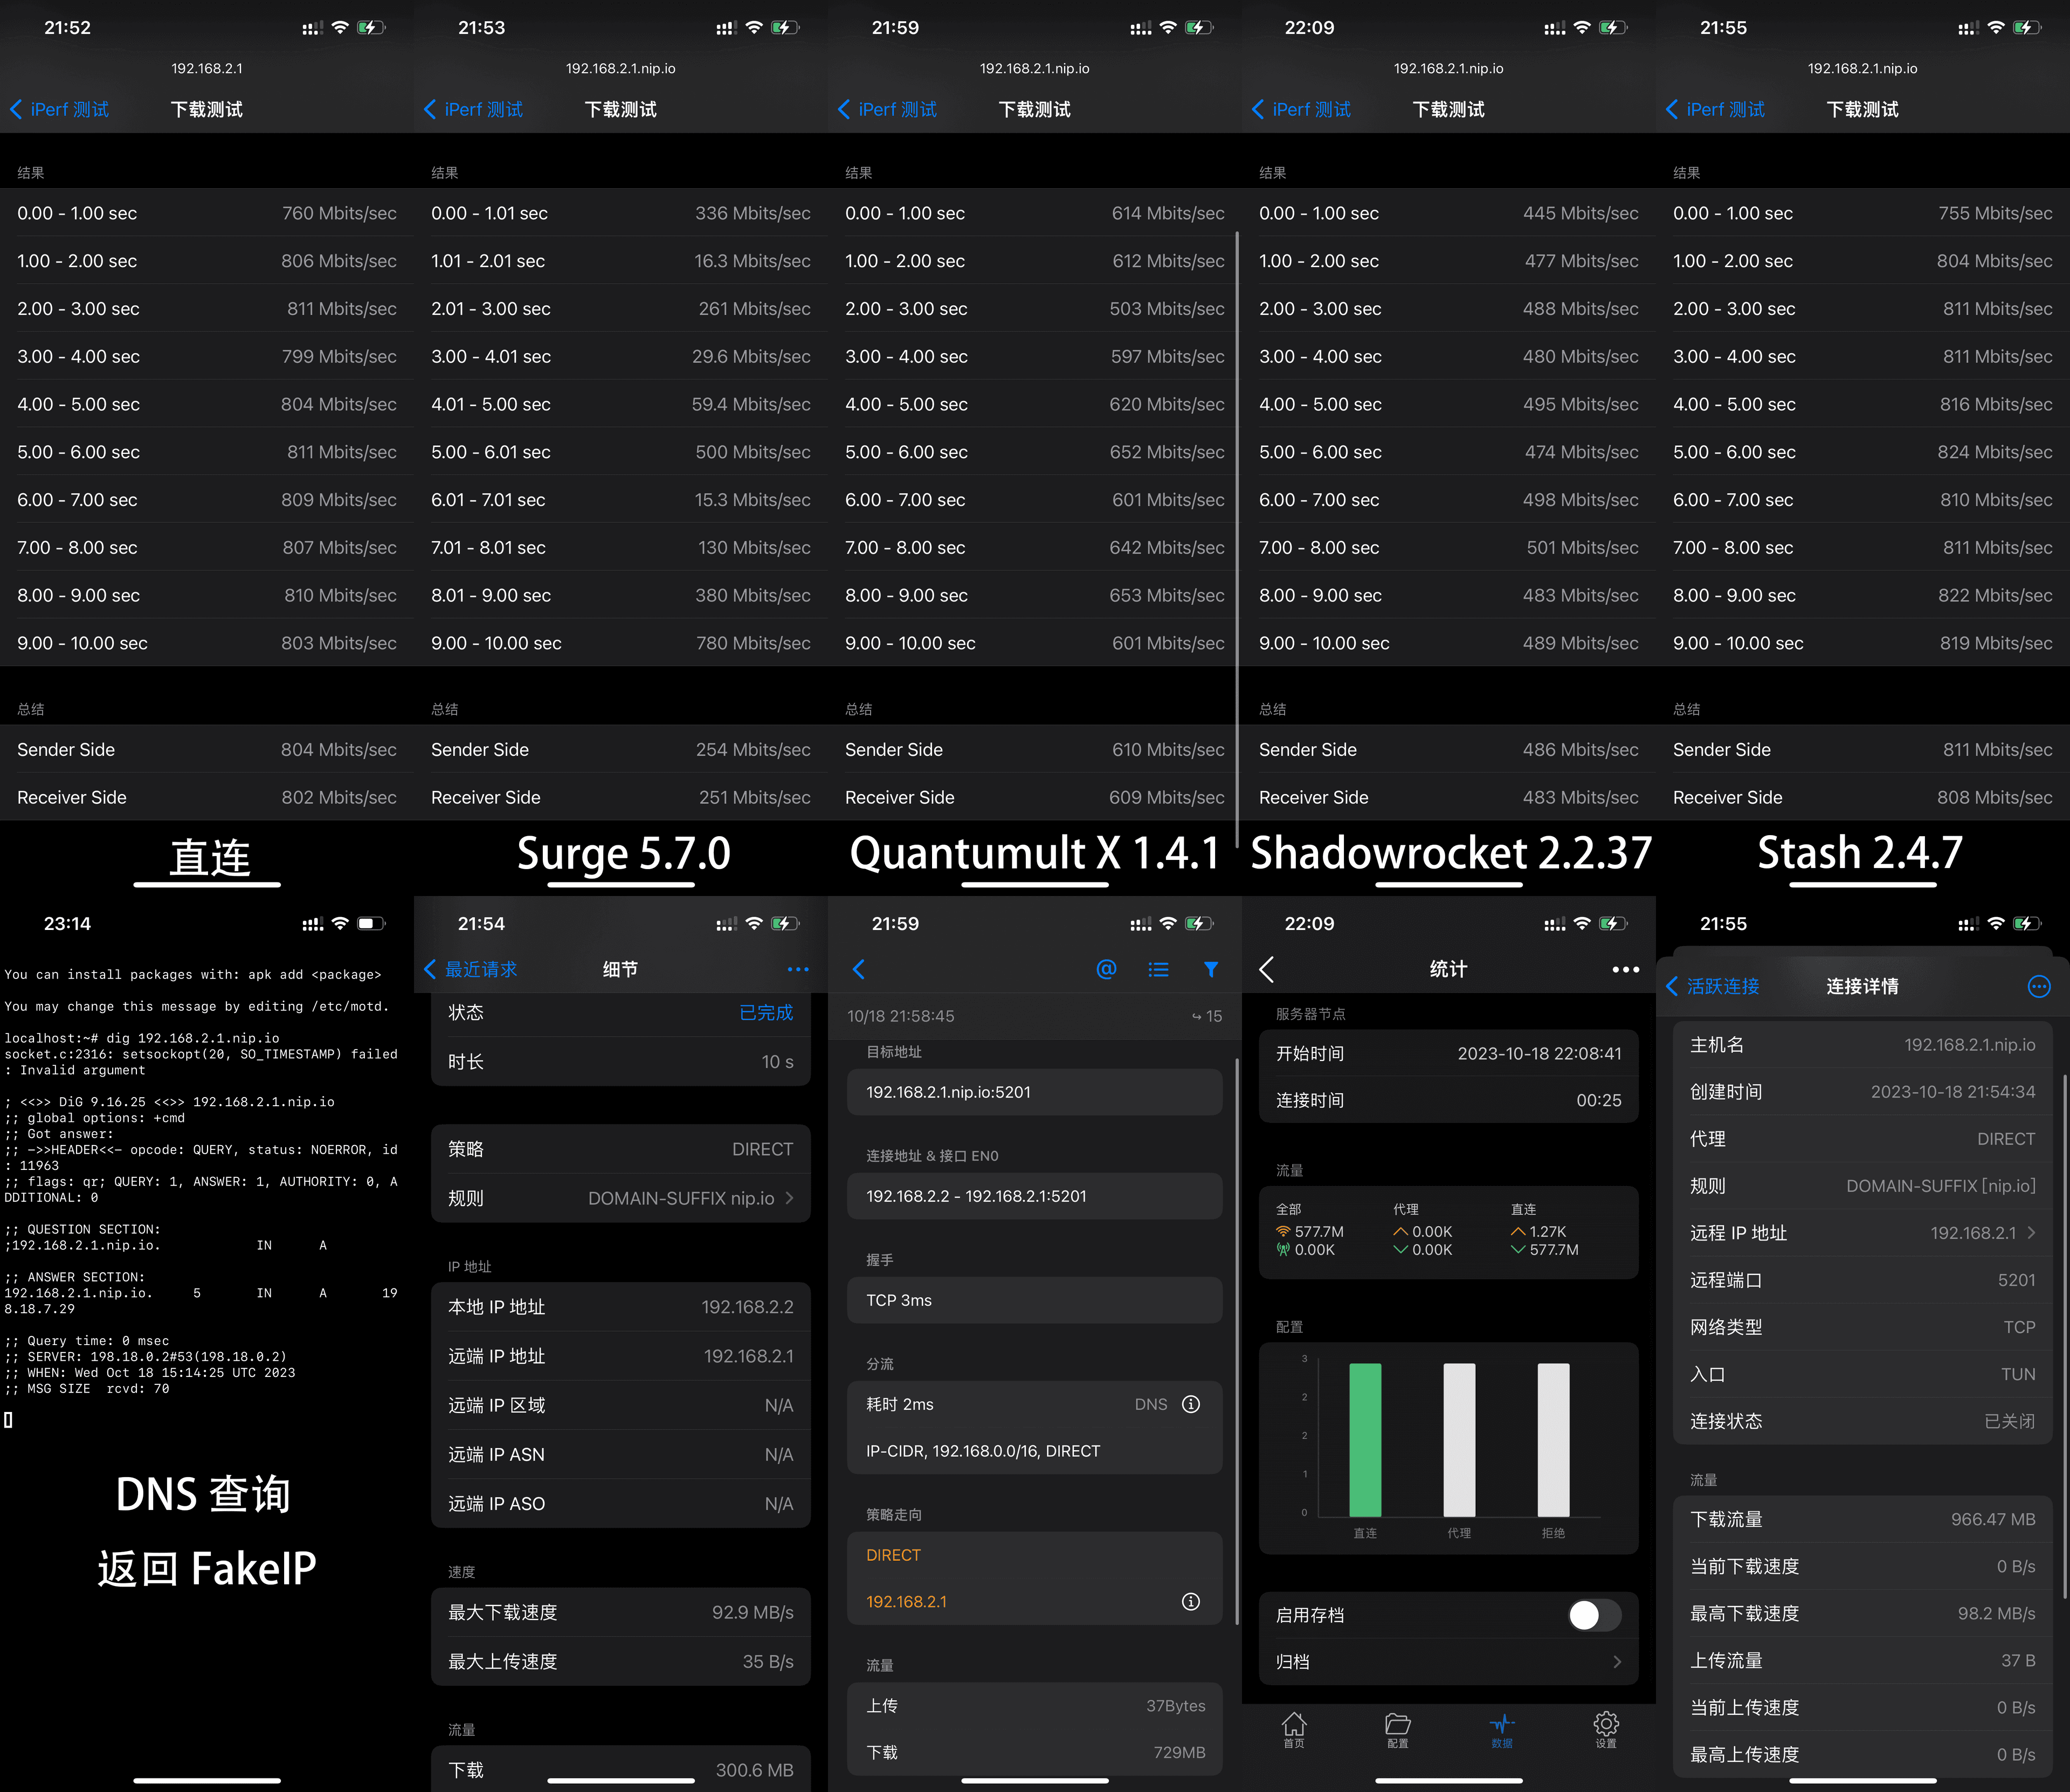Open Shadowrocket 设置 gear tab
Image resolution: width=2070 pixels, height=1792 pixels.
(x=1606, y=1730)
